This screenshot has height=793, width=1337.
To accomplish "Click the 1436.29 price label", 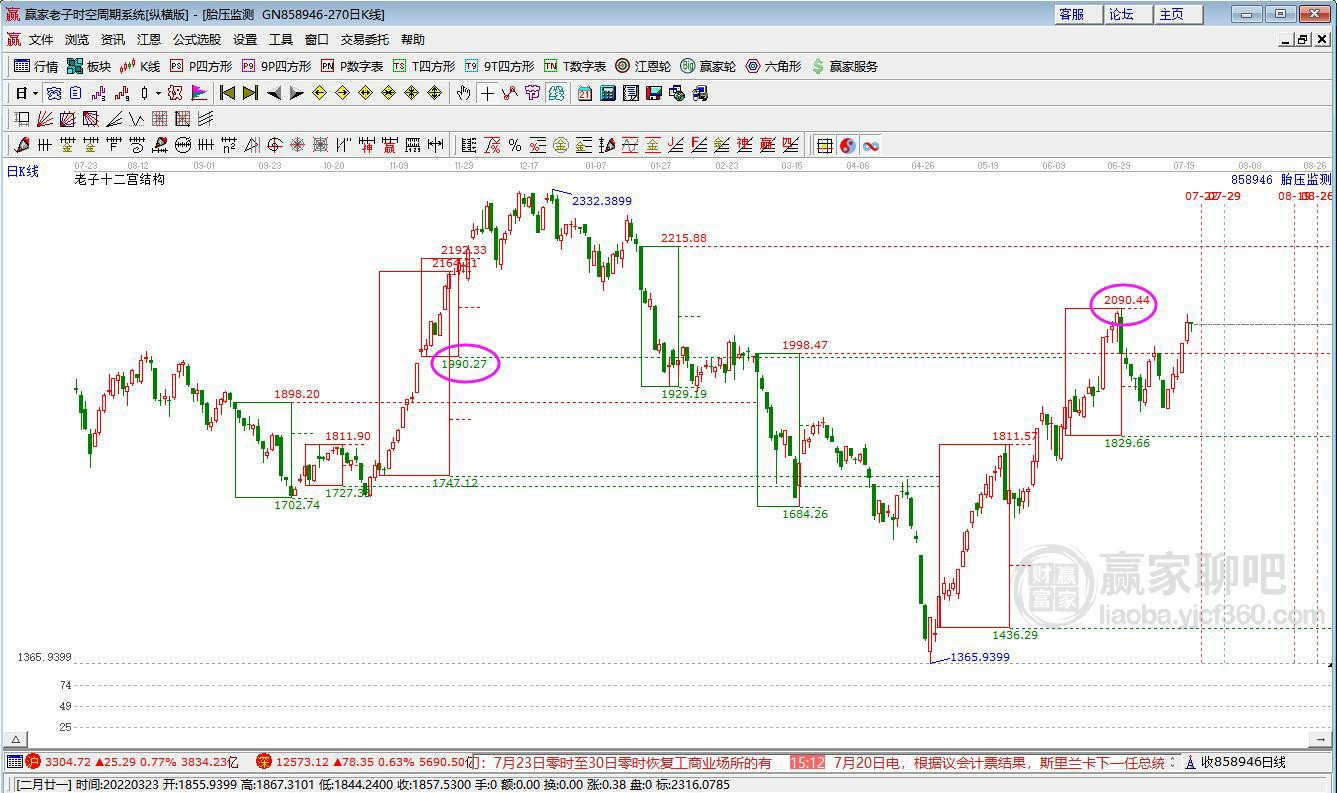I will 1015,635.
